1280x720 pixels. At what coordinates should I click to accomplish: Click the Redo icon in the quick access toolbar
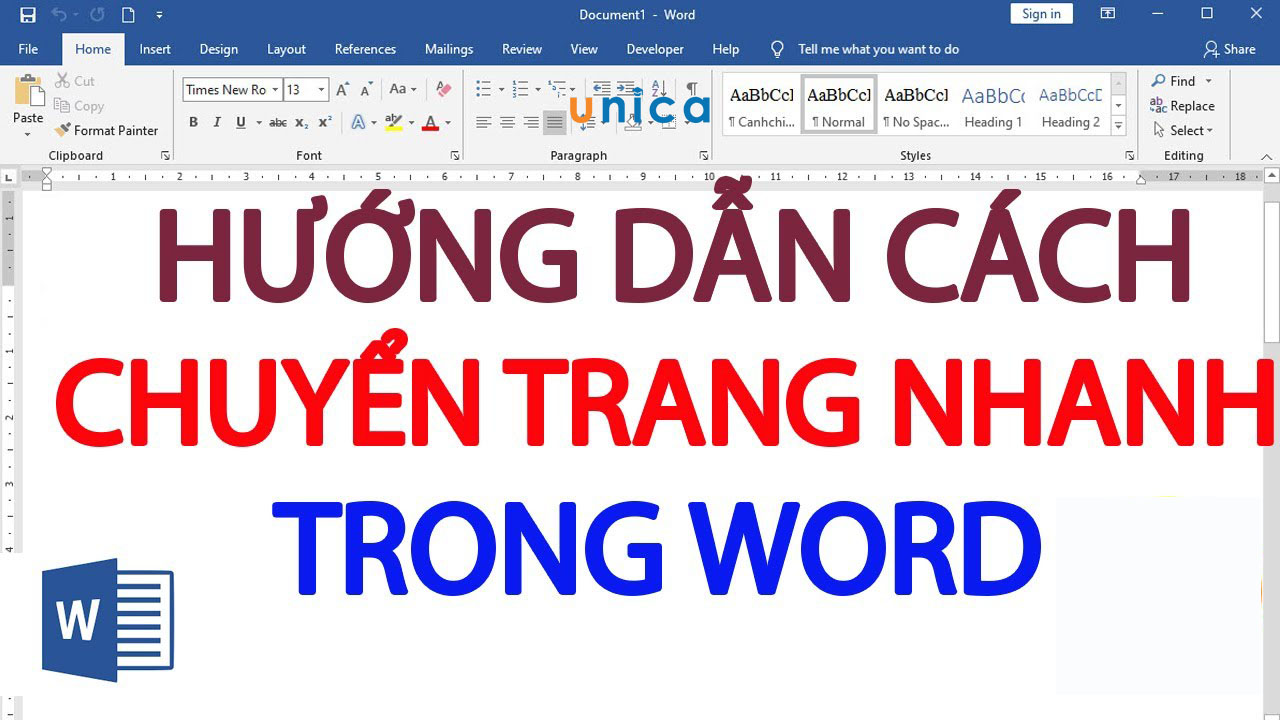coord(97,15)
